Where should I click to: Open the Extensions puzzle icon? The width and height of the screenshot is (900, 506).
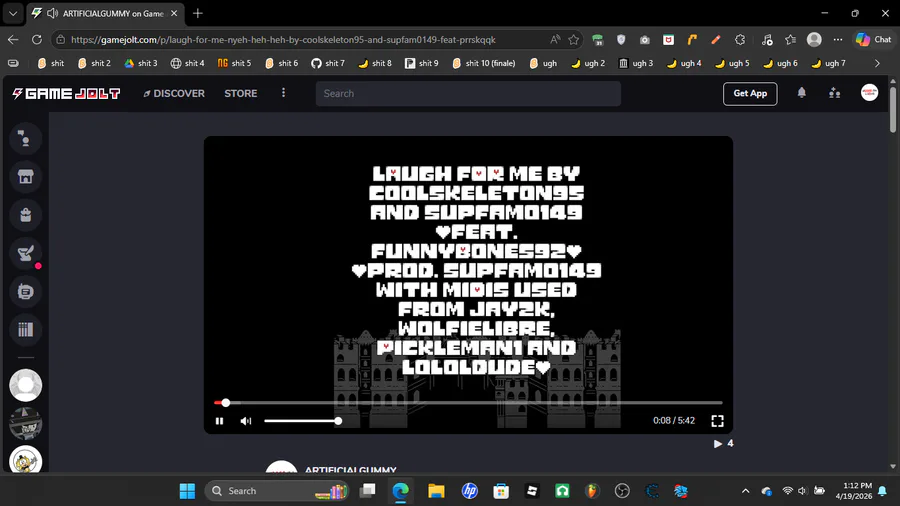(x=740, y=40)
